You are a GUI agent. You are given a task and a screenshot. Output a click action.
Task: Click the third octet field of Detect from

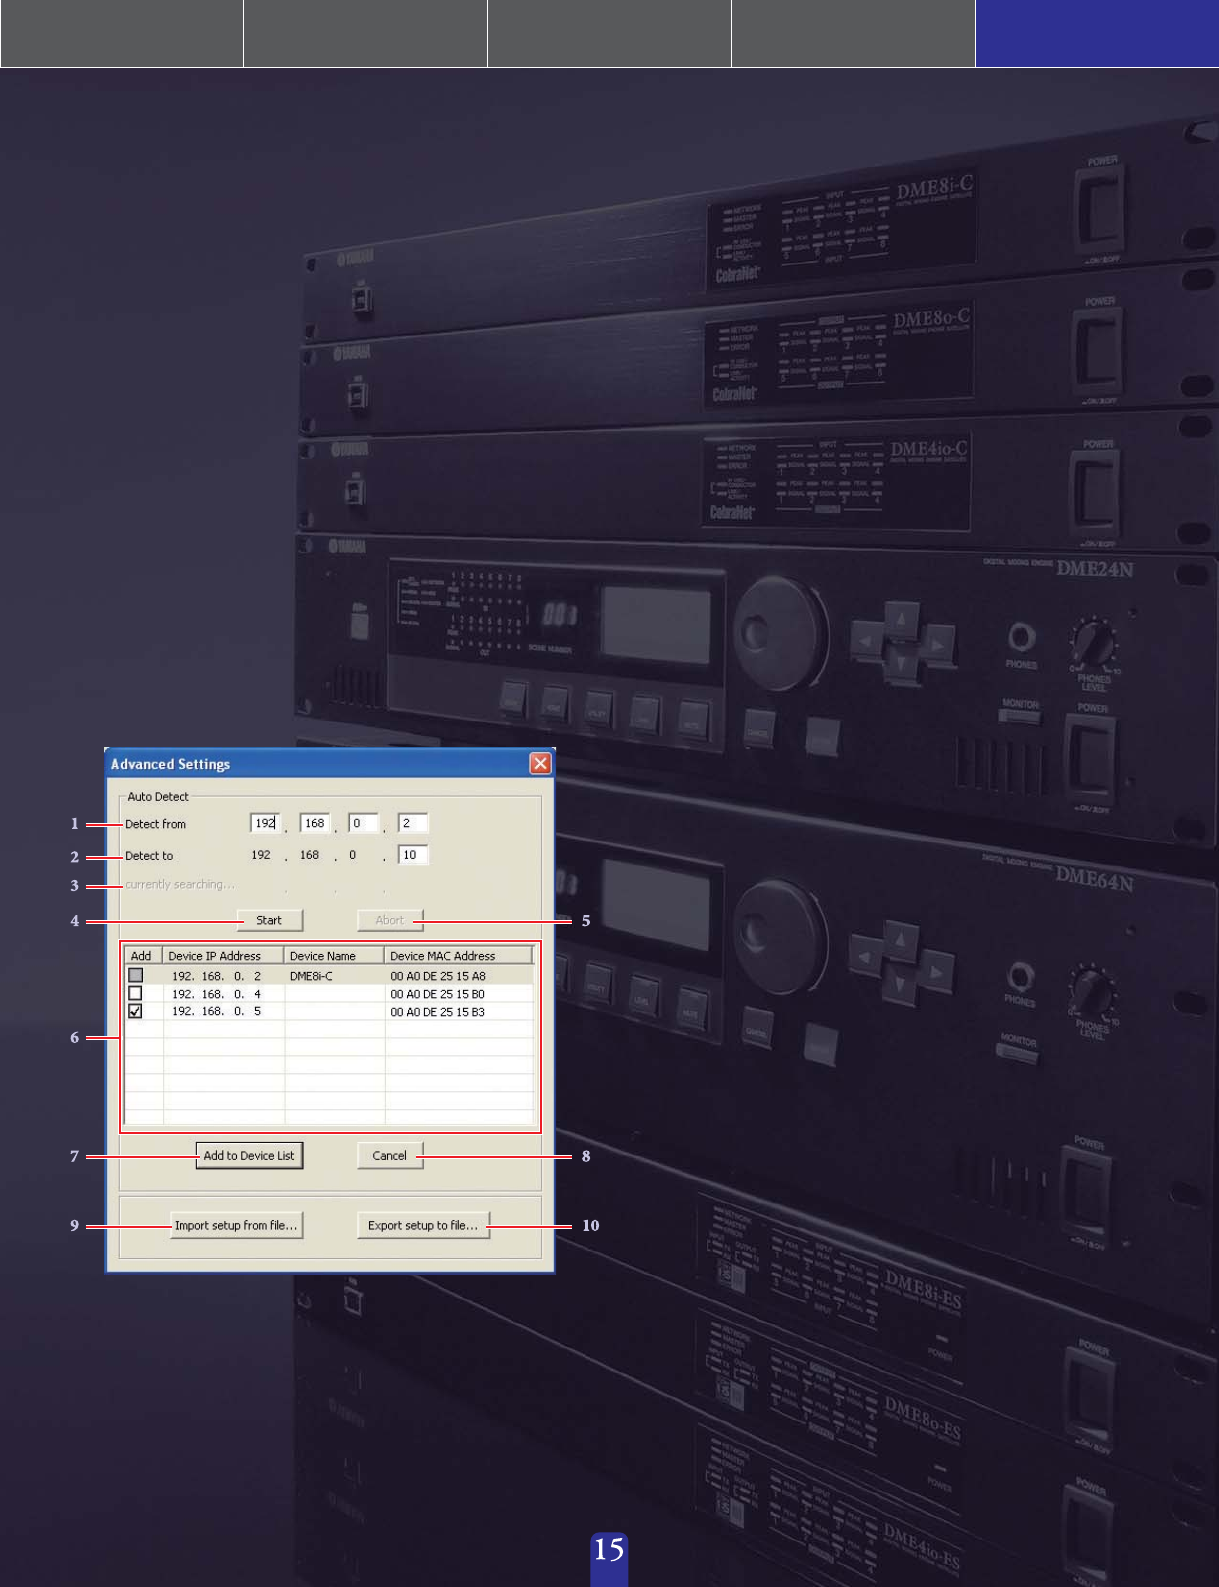coord(363,823)
